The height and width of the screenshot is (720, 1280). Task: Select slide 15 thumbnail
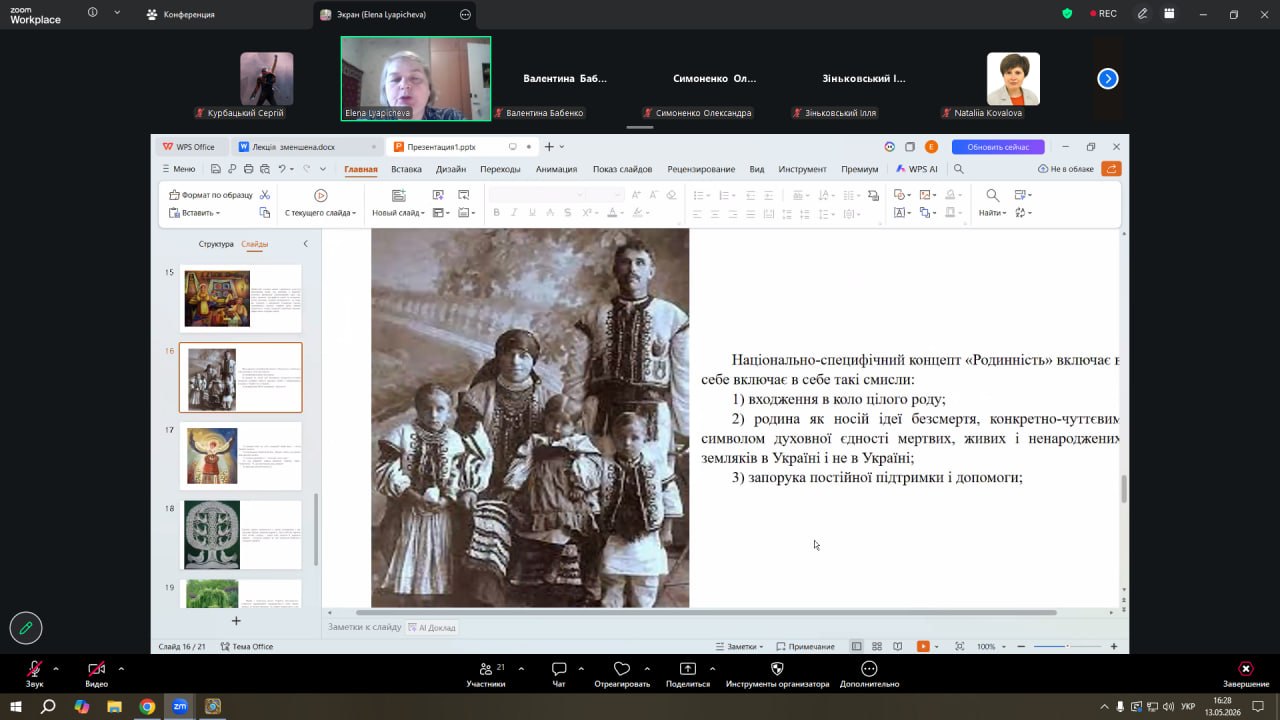[x=240, y=299]
